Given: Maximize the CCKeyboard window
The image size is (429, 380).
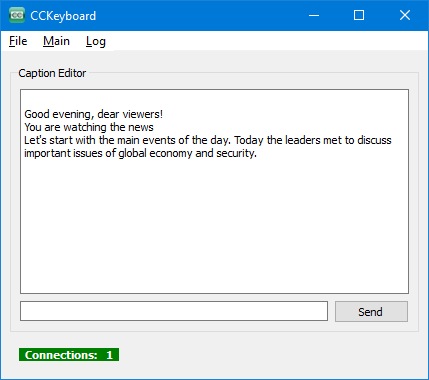Looking at the screenshot, I should coord(359,15).
